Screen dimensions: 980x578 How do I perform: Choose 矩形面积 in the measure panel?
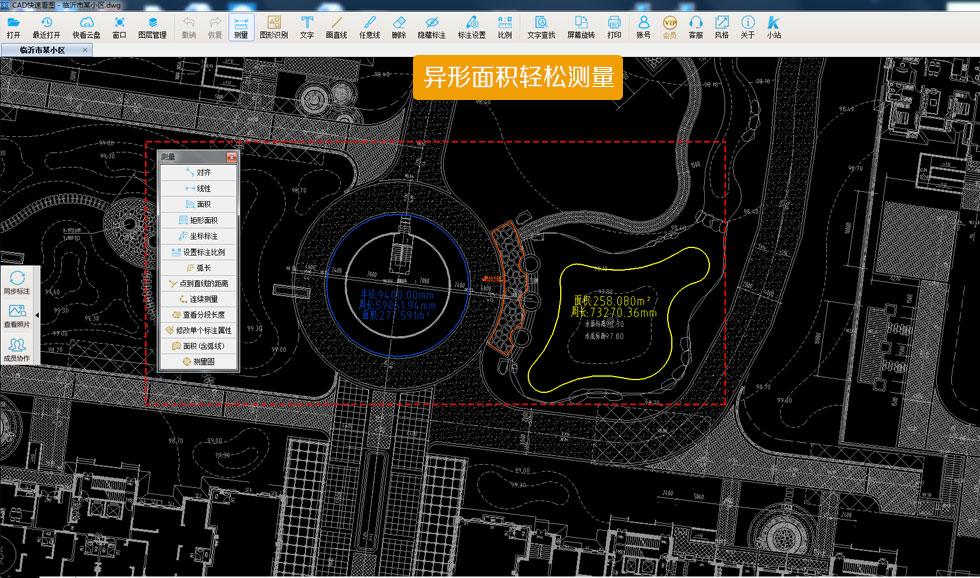pos(199,220)
